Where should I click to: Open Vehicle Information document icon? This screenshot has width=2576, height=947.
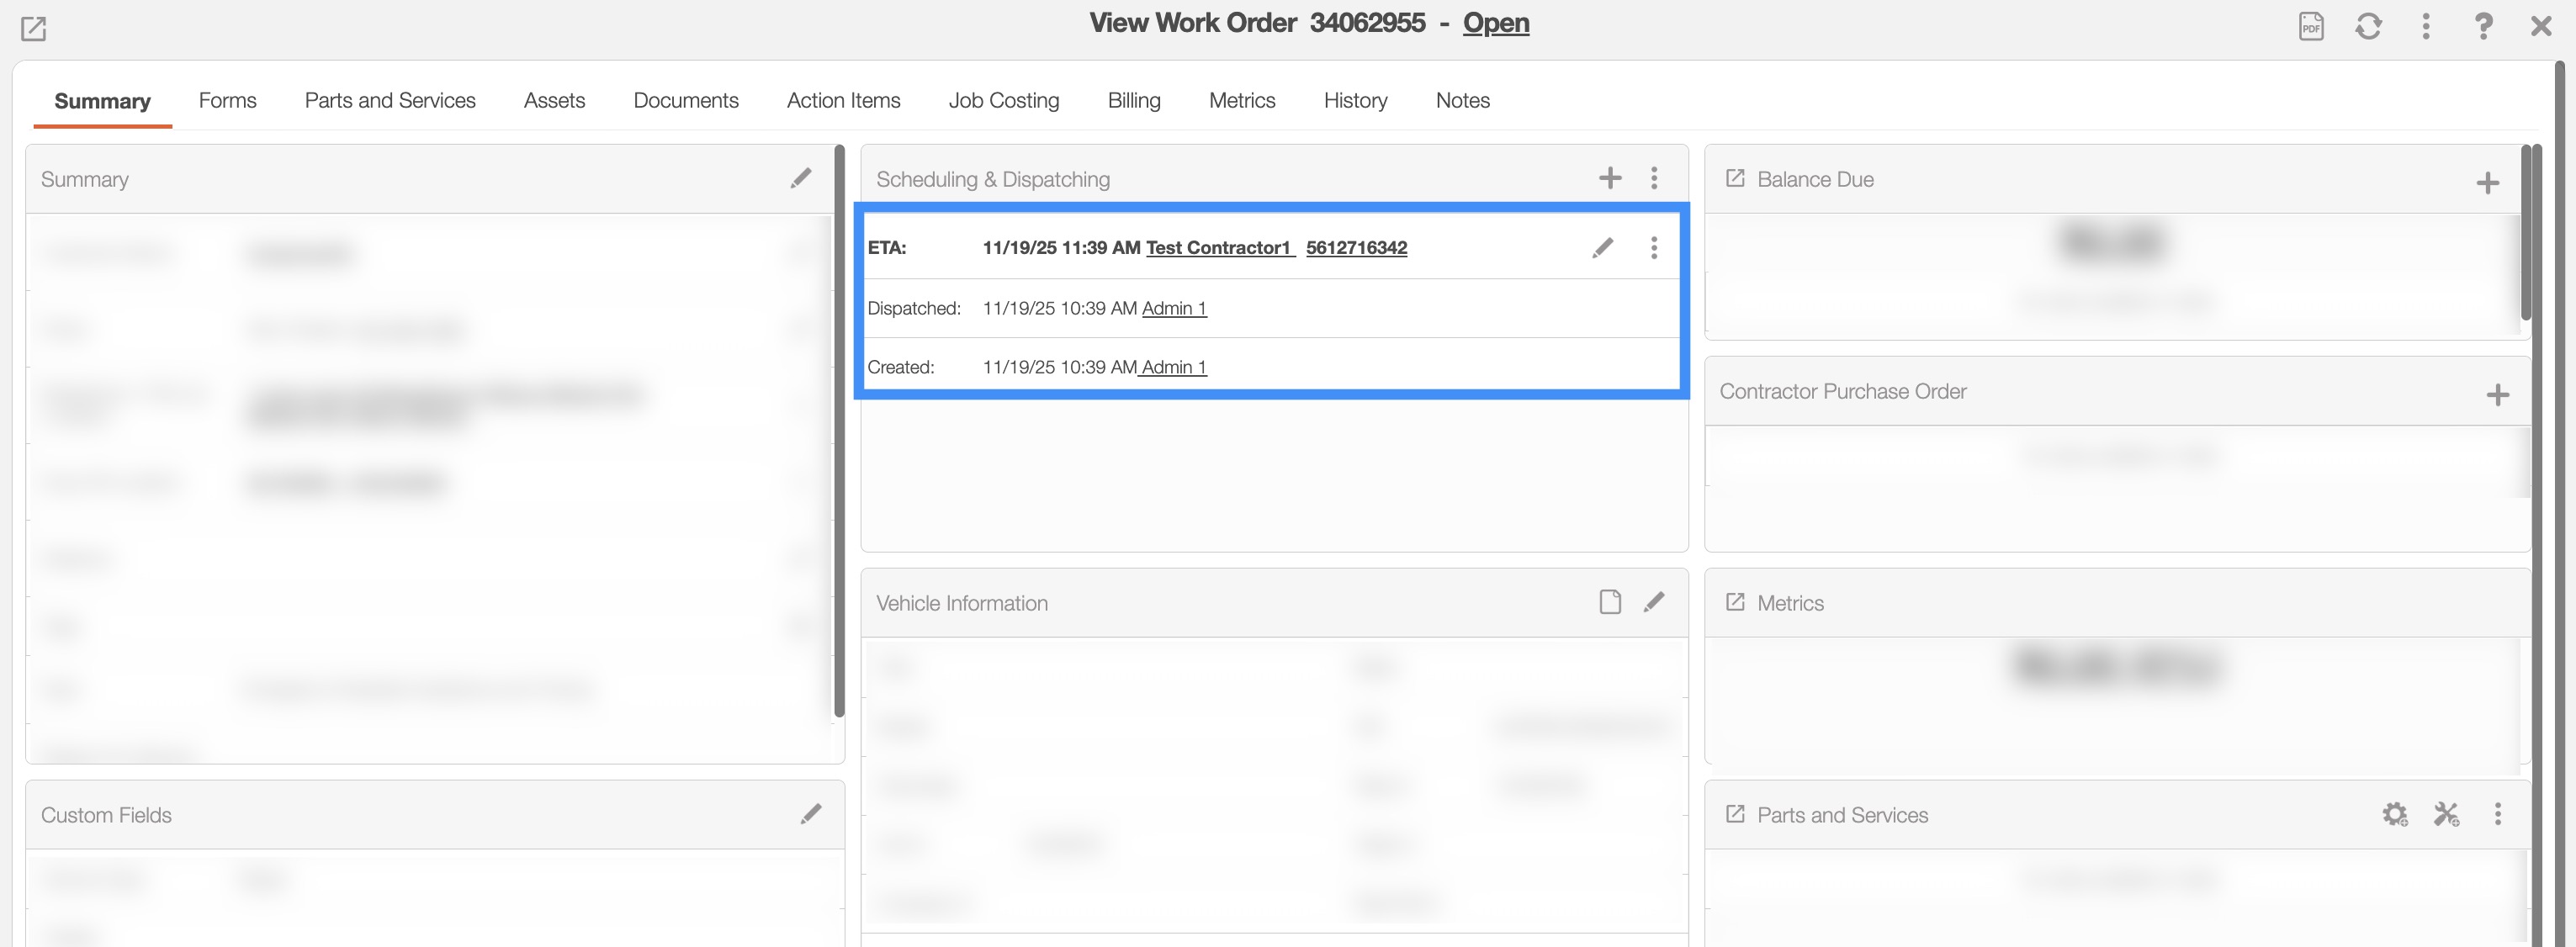(x=1610, y=602)
